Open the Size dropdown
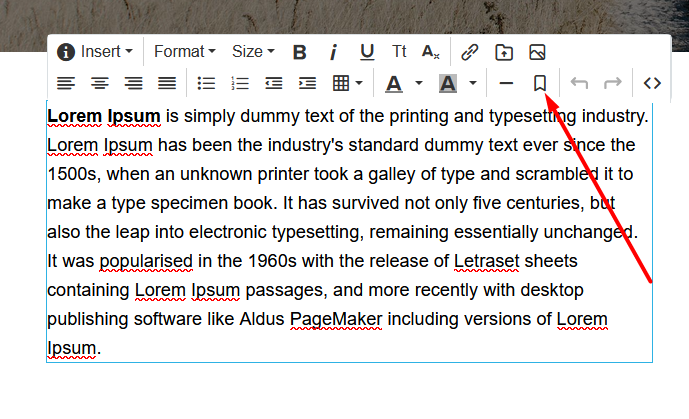 (x=253, y=52)
